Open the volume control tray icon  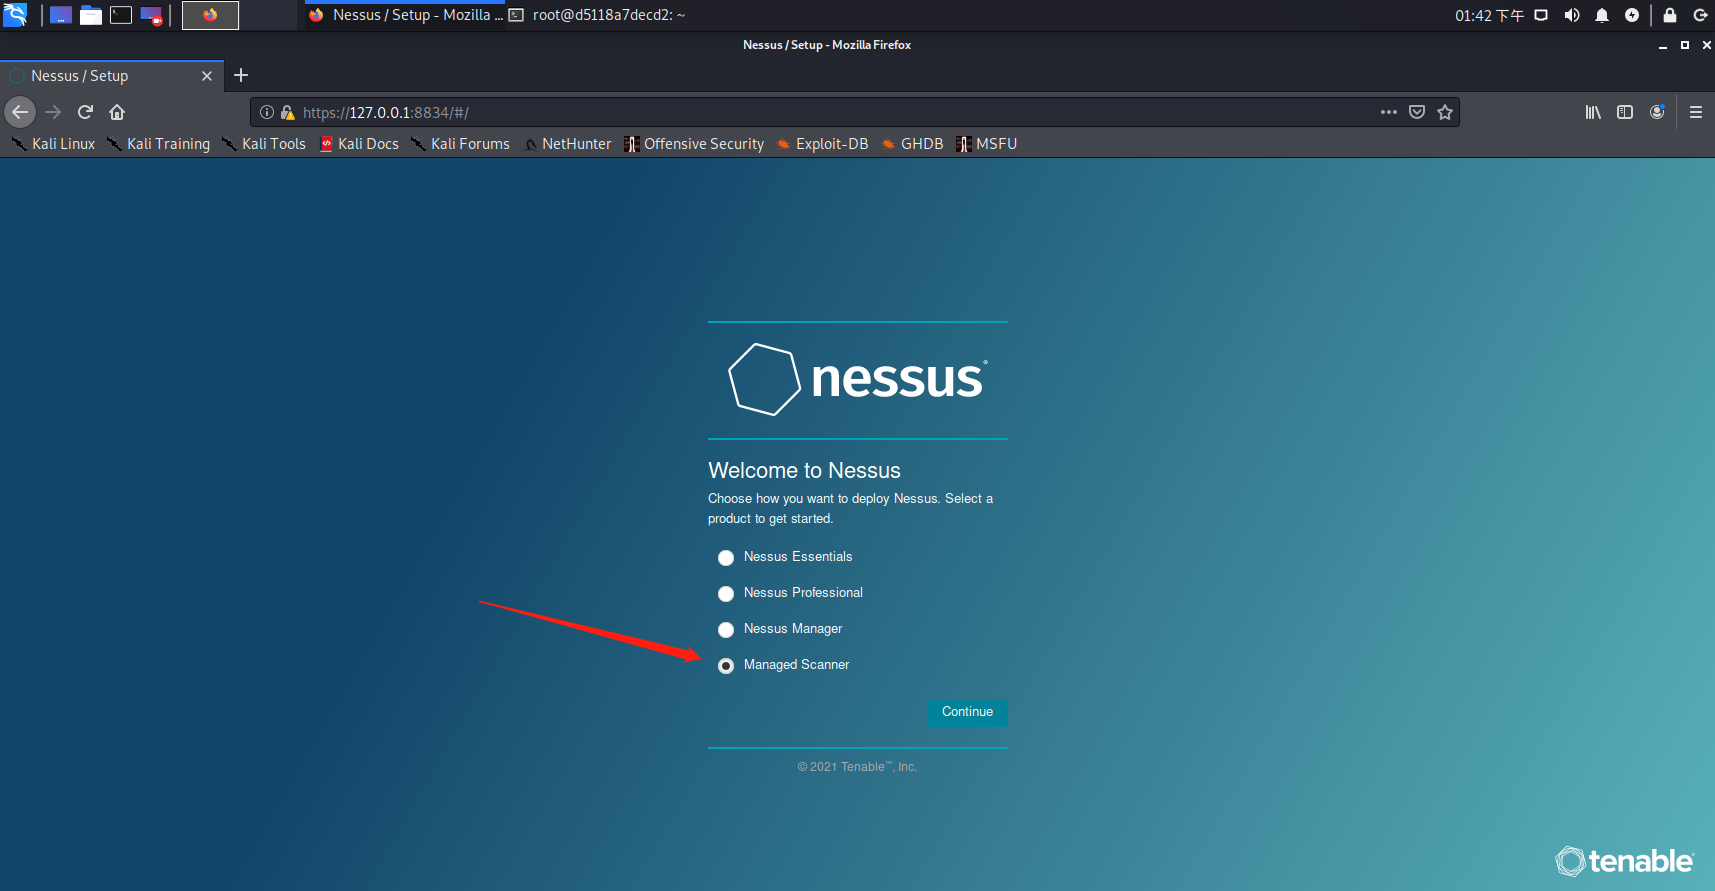pos(1572,15)
